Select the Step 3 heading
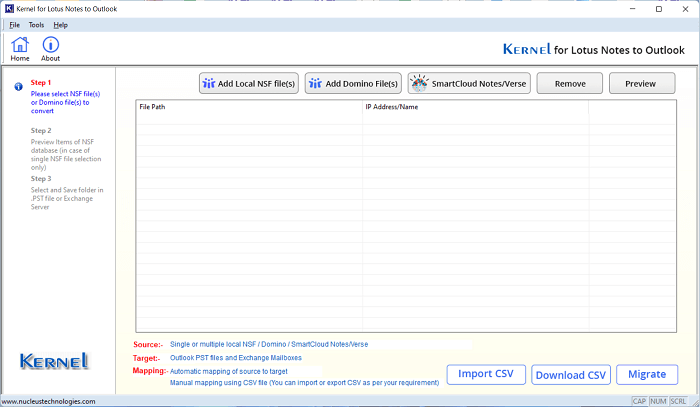 pos(41,179)
